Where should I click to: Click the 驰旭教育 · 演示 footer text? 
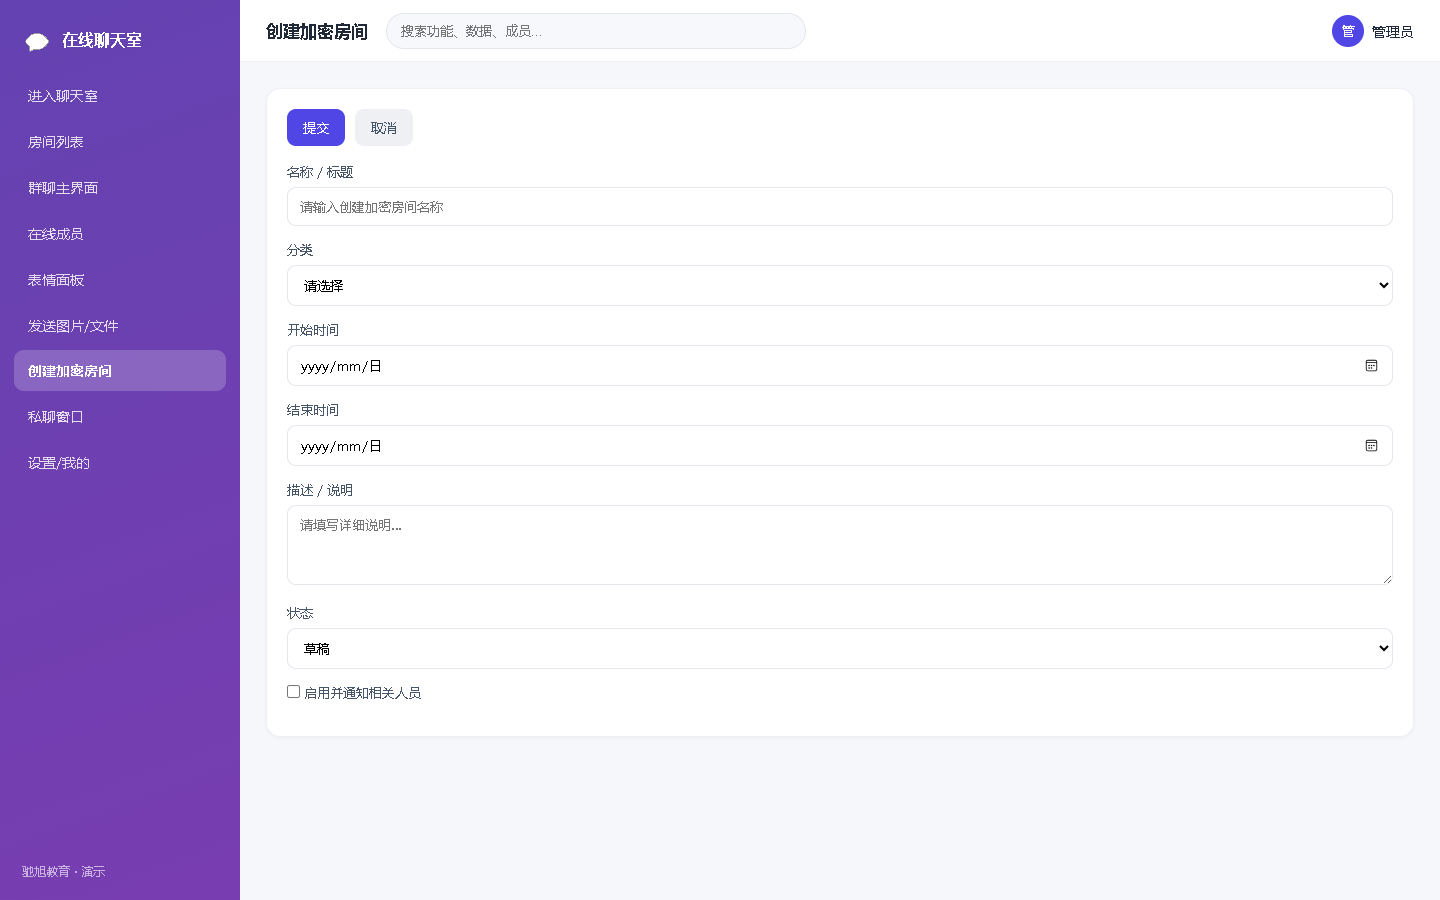[x=64, y=872]
